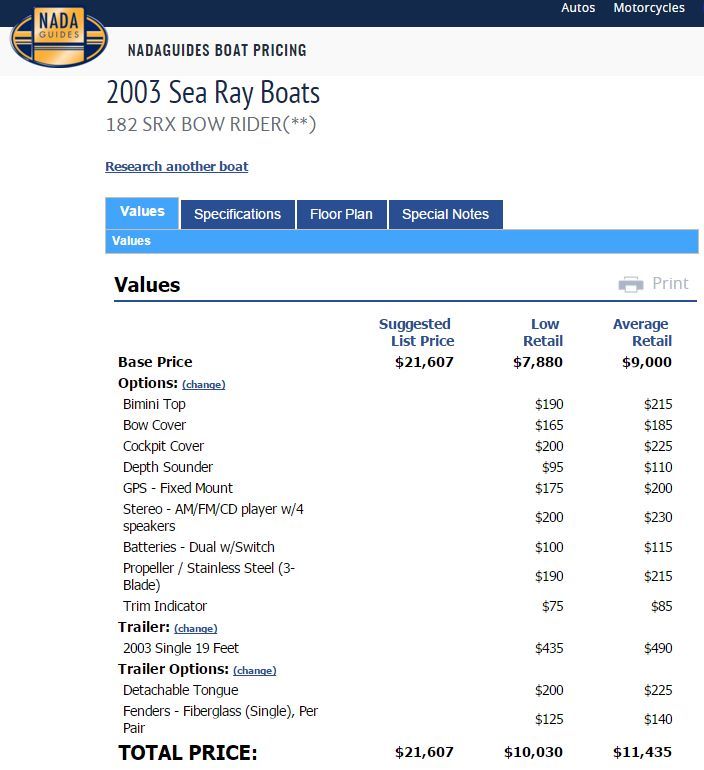Click the $75 Trim Indicator low retail
The height and width of the screenshot is (770, 704).
552,606
